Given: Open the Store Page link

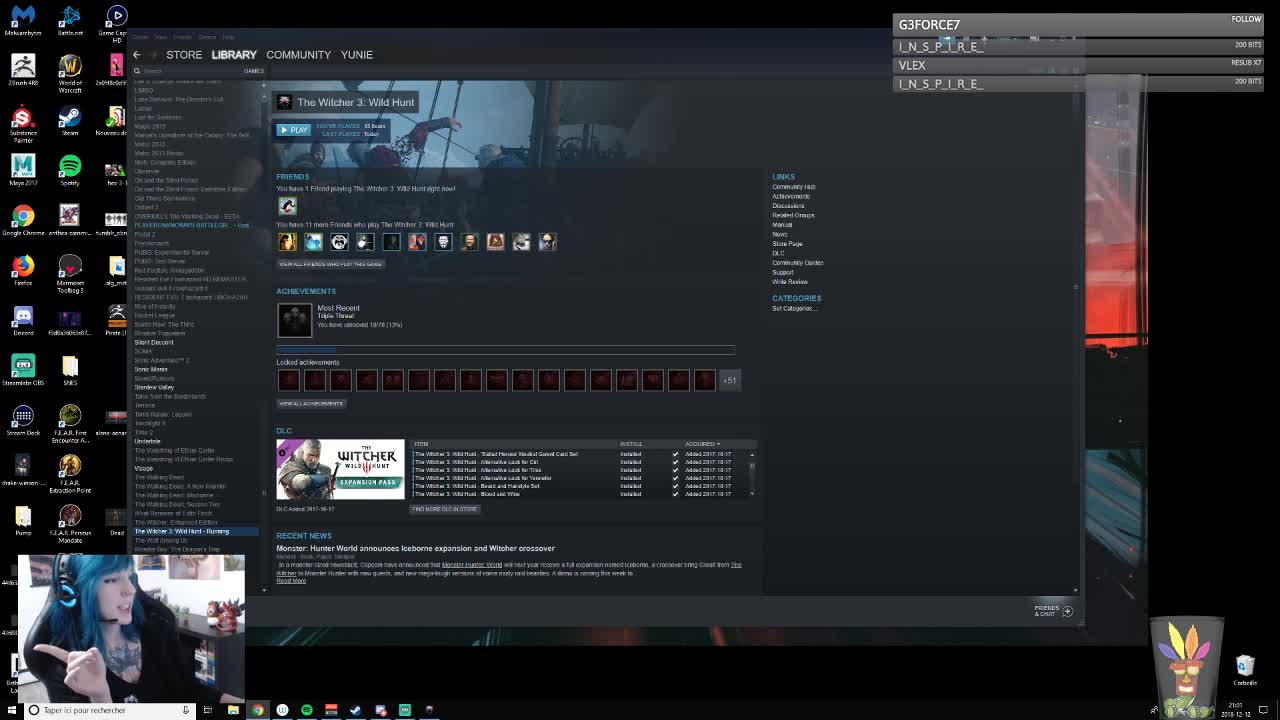Looking at the screenshot, I should 787,244.
